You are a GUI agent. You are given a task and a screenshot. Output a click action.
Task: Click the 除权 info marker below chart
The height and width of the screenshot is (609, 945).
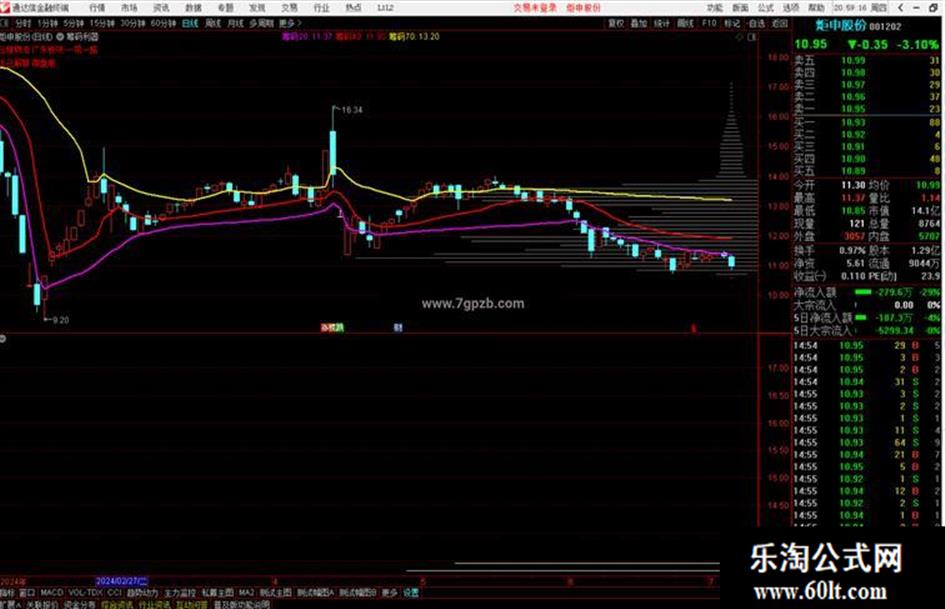(x=332, y=327)
